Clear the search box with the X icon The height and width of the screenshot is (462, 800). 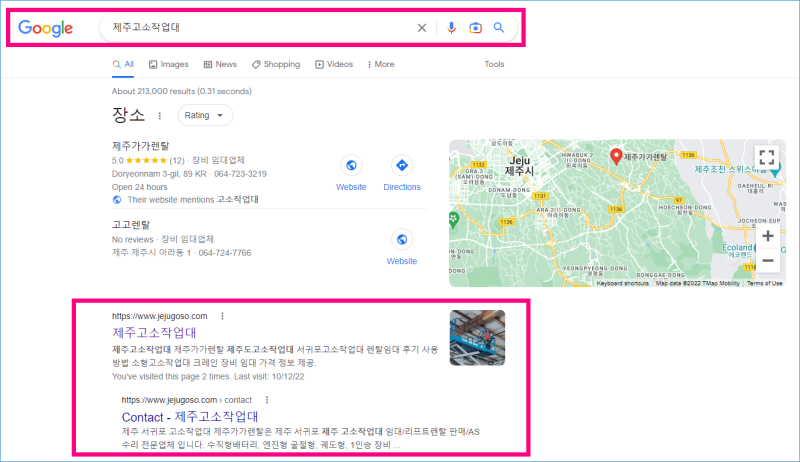(422, 28)
